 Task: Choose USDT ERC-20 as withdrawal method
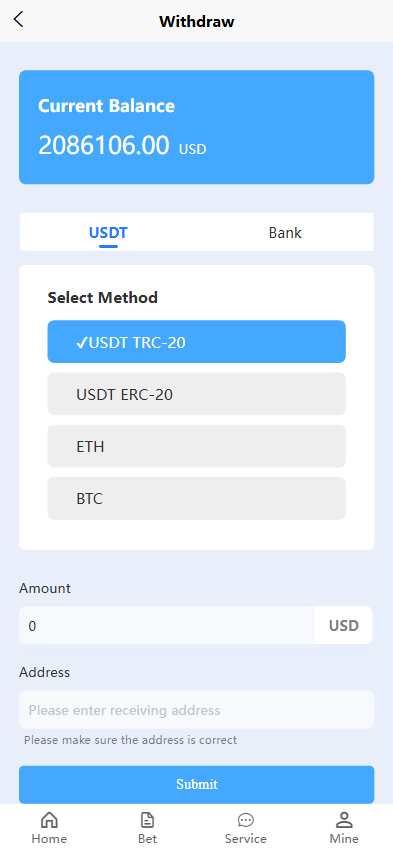196,394
